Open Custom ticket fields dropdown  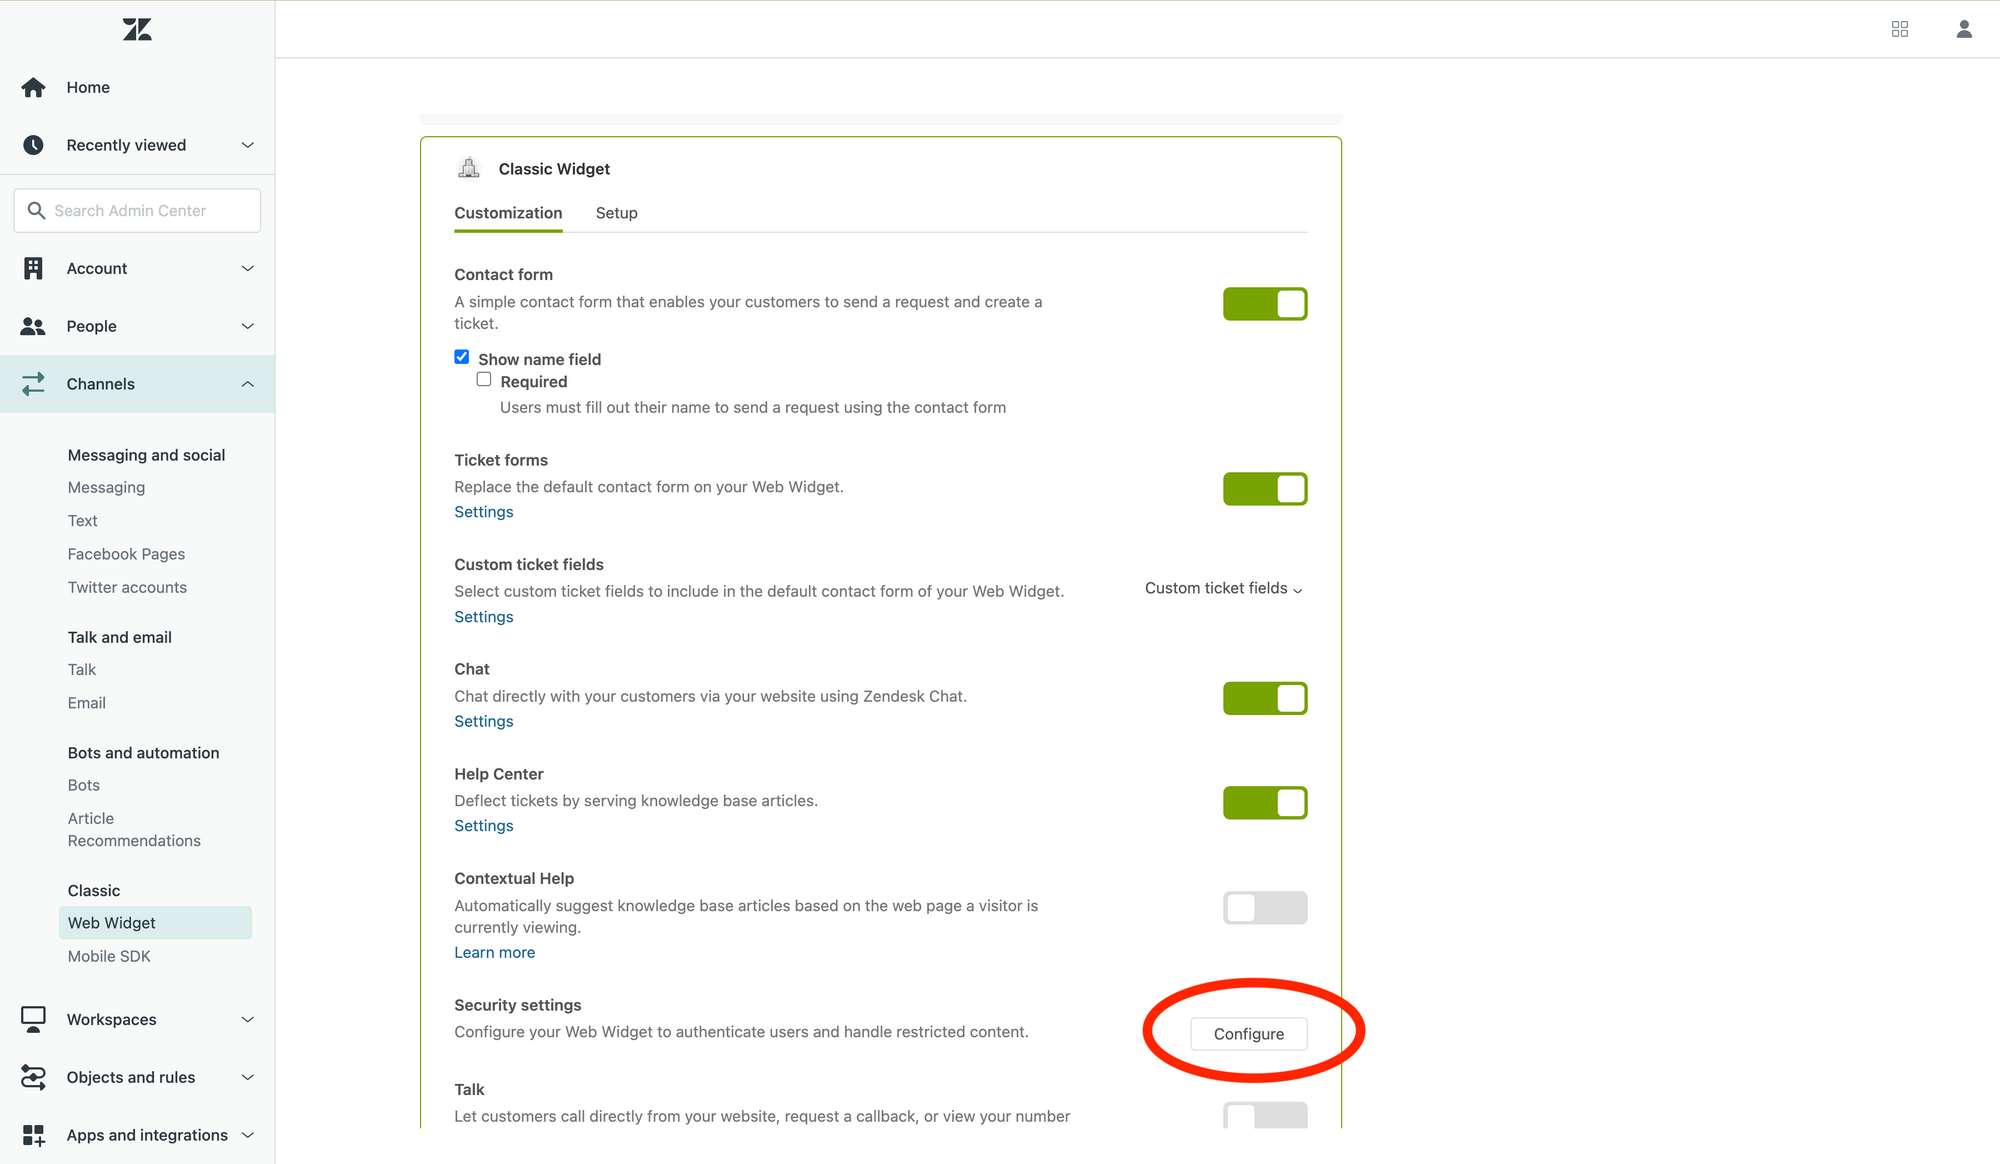coord(1223,588)
